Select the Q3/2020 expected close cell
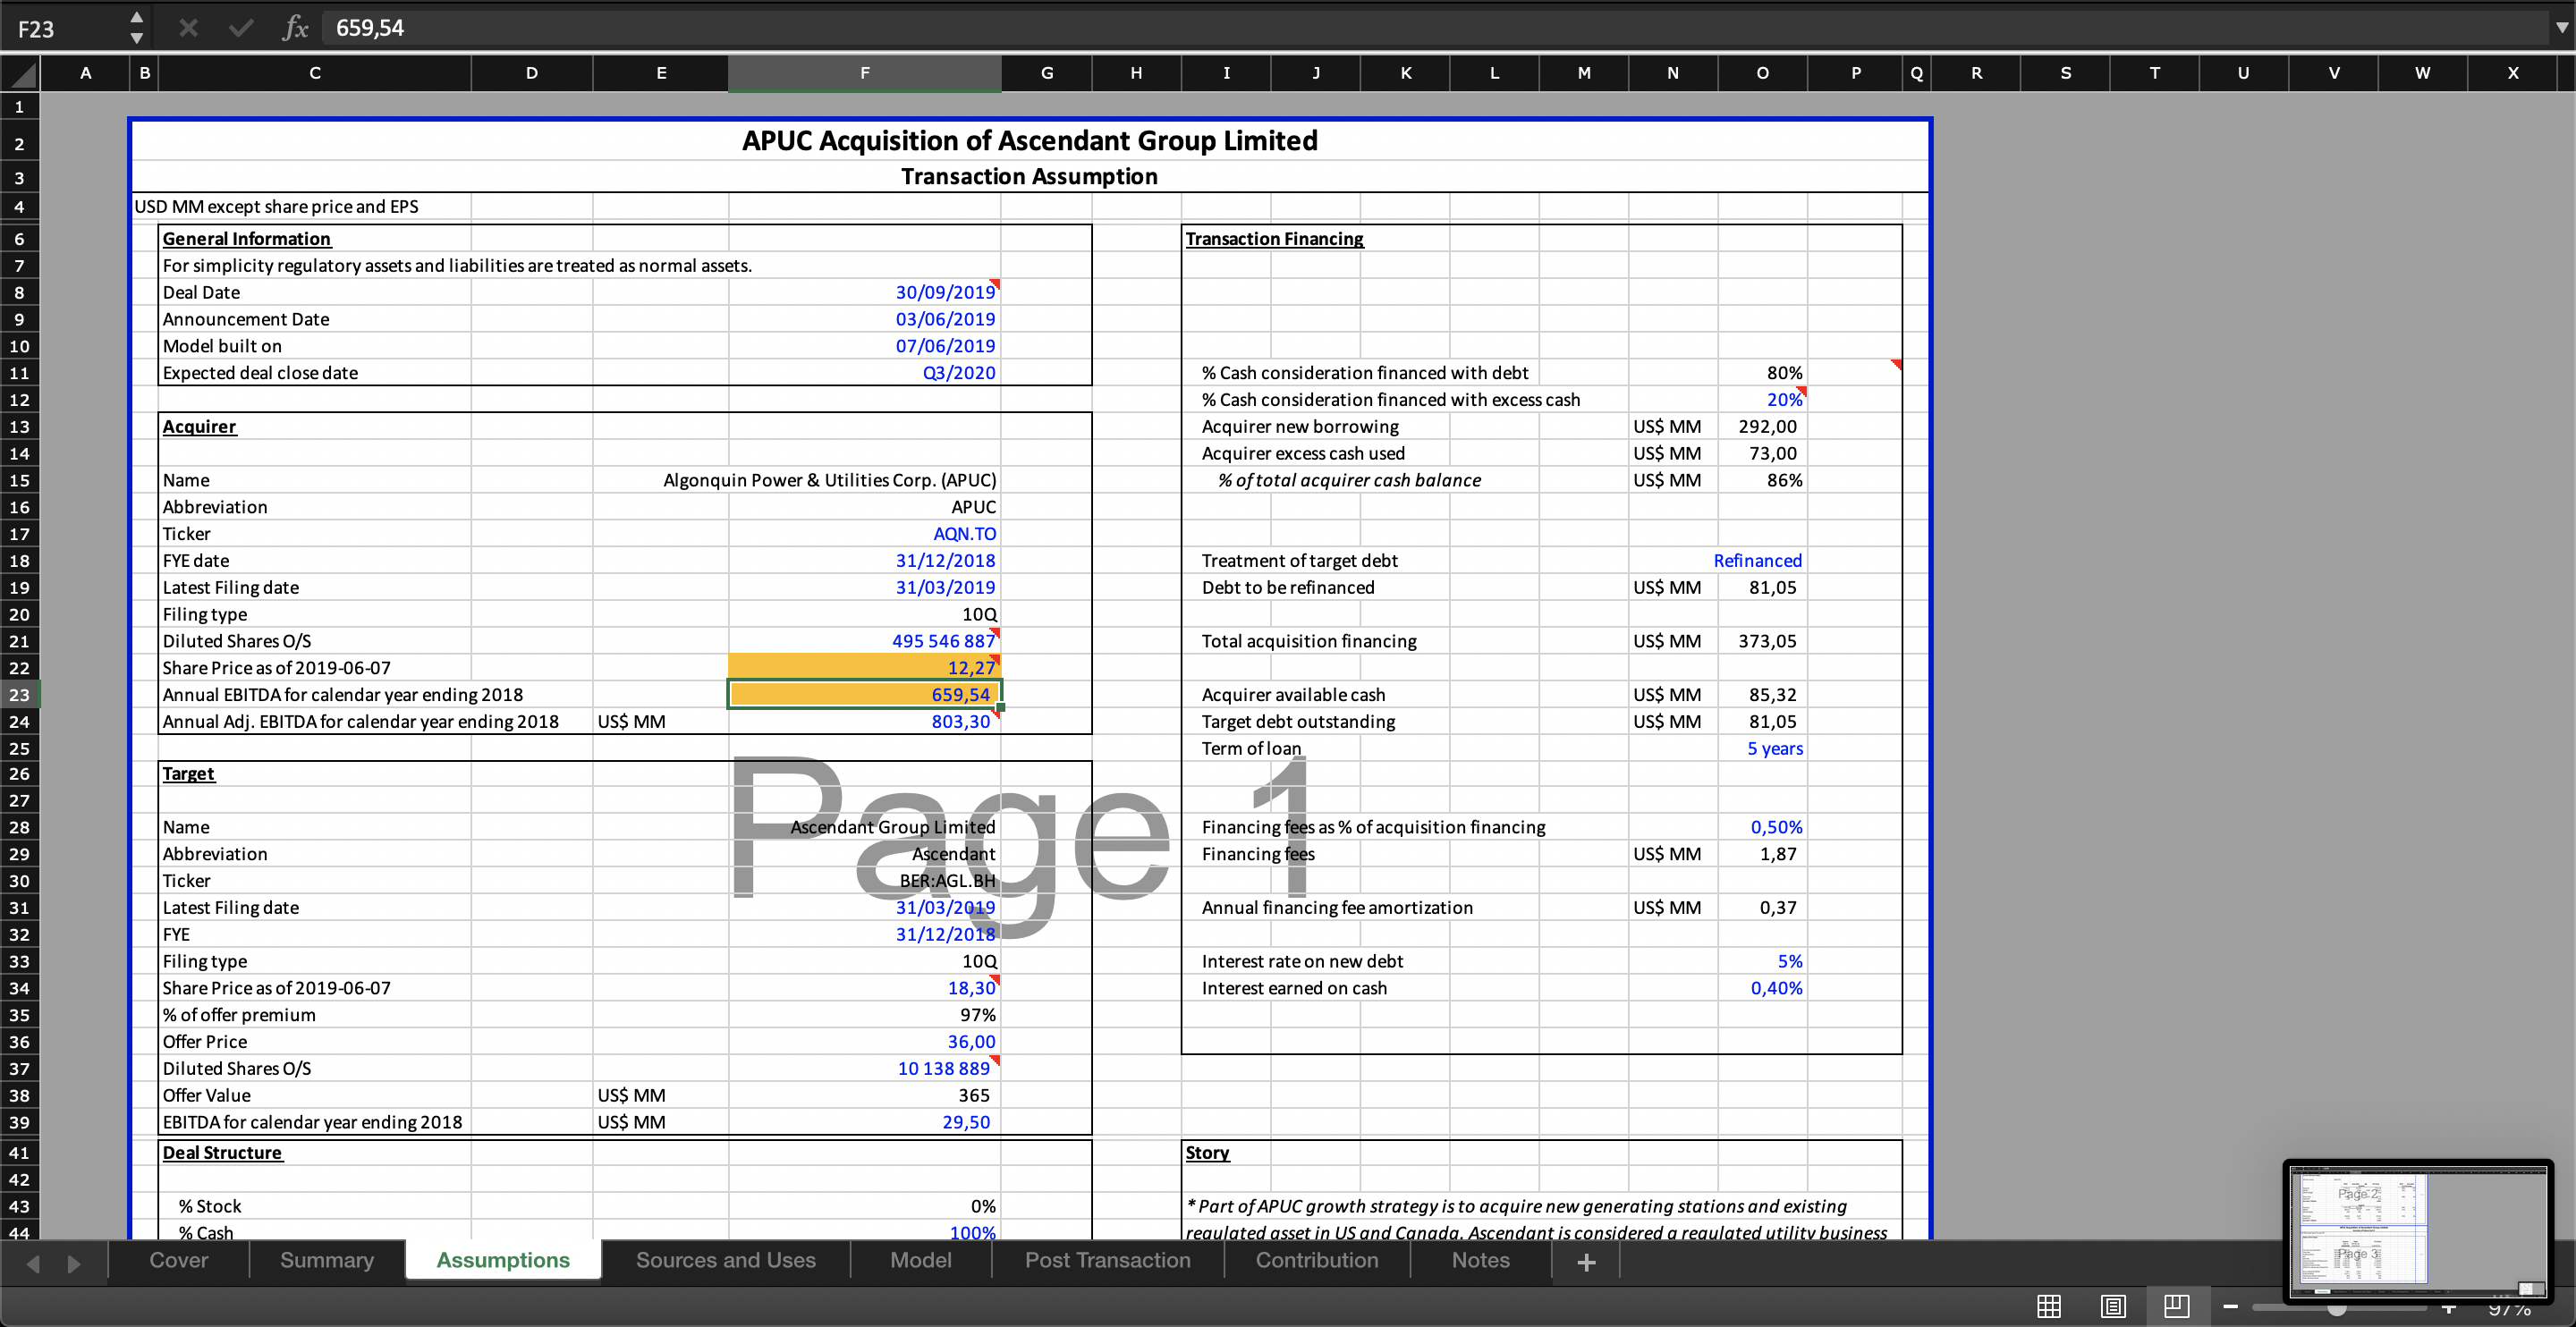Screen dimensions: 2576x1327 click(865, 373)
